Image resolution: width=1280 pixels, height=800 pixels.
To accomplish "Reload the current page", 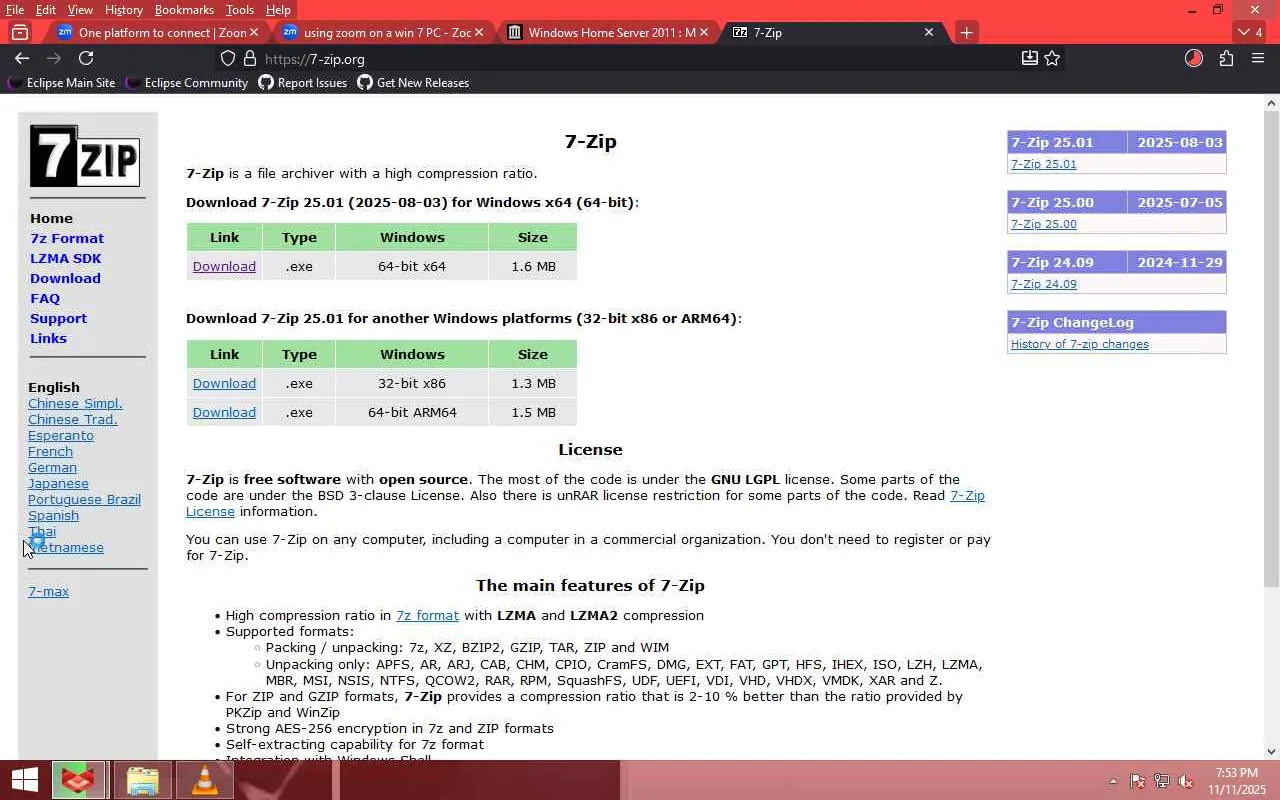I will [86, 58].
